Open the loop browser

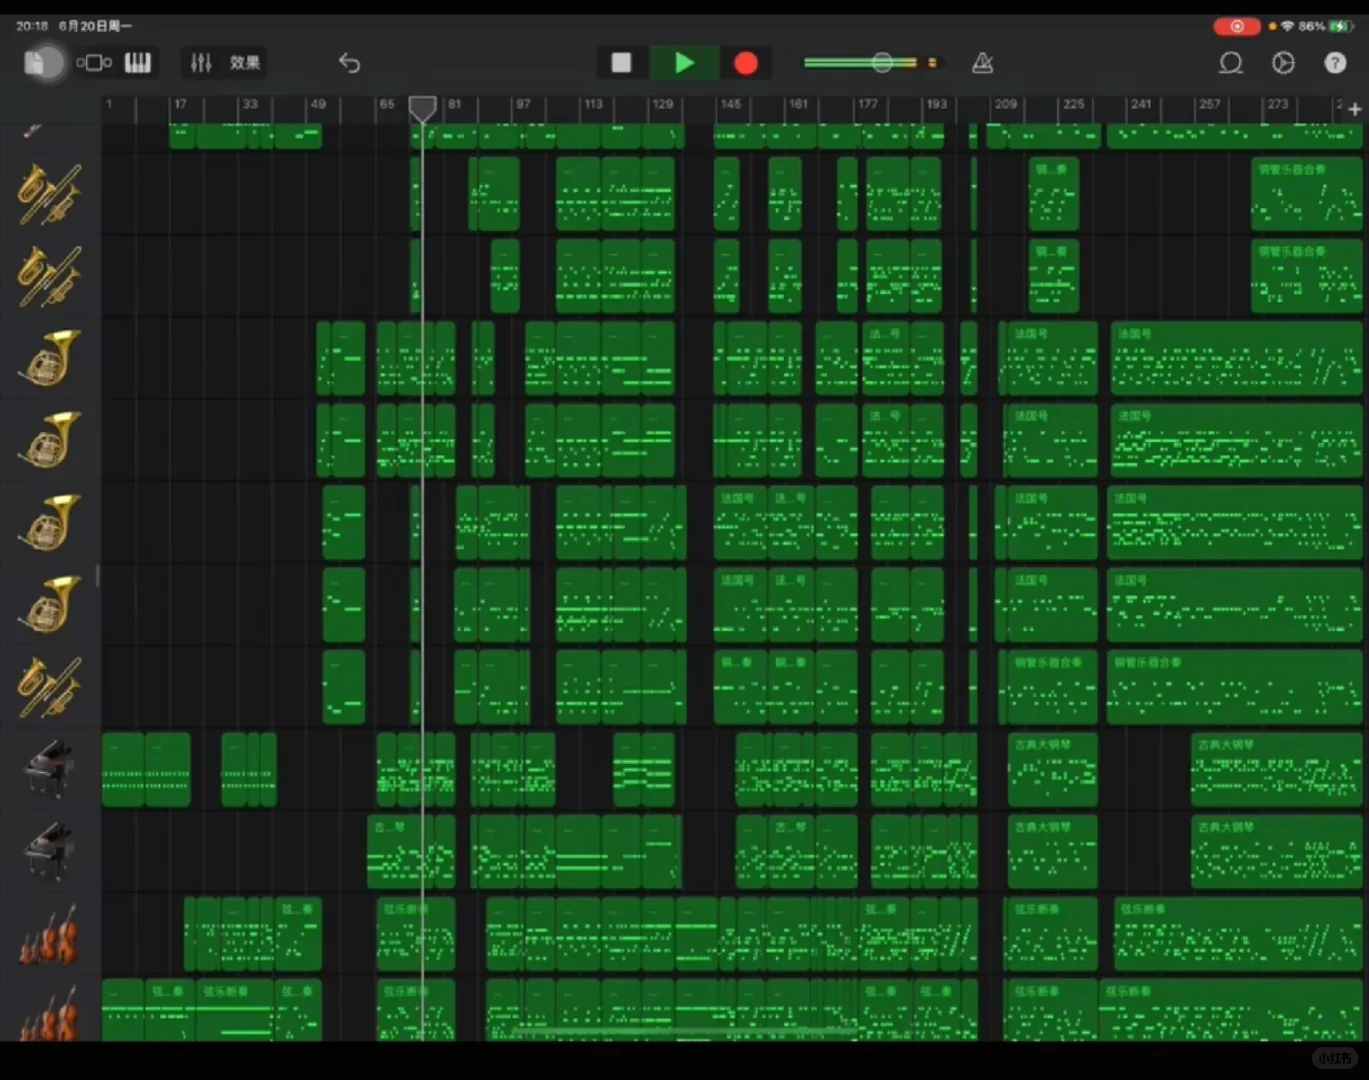pos(1231,63)
